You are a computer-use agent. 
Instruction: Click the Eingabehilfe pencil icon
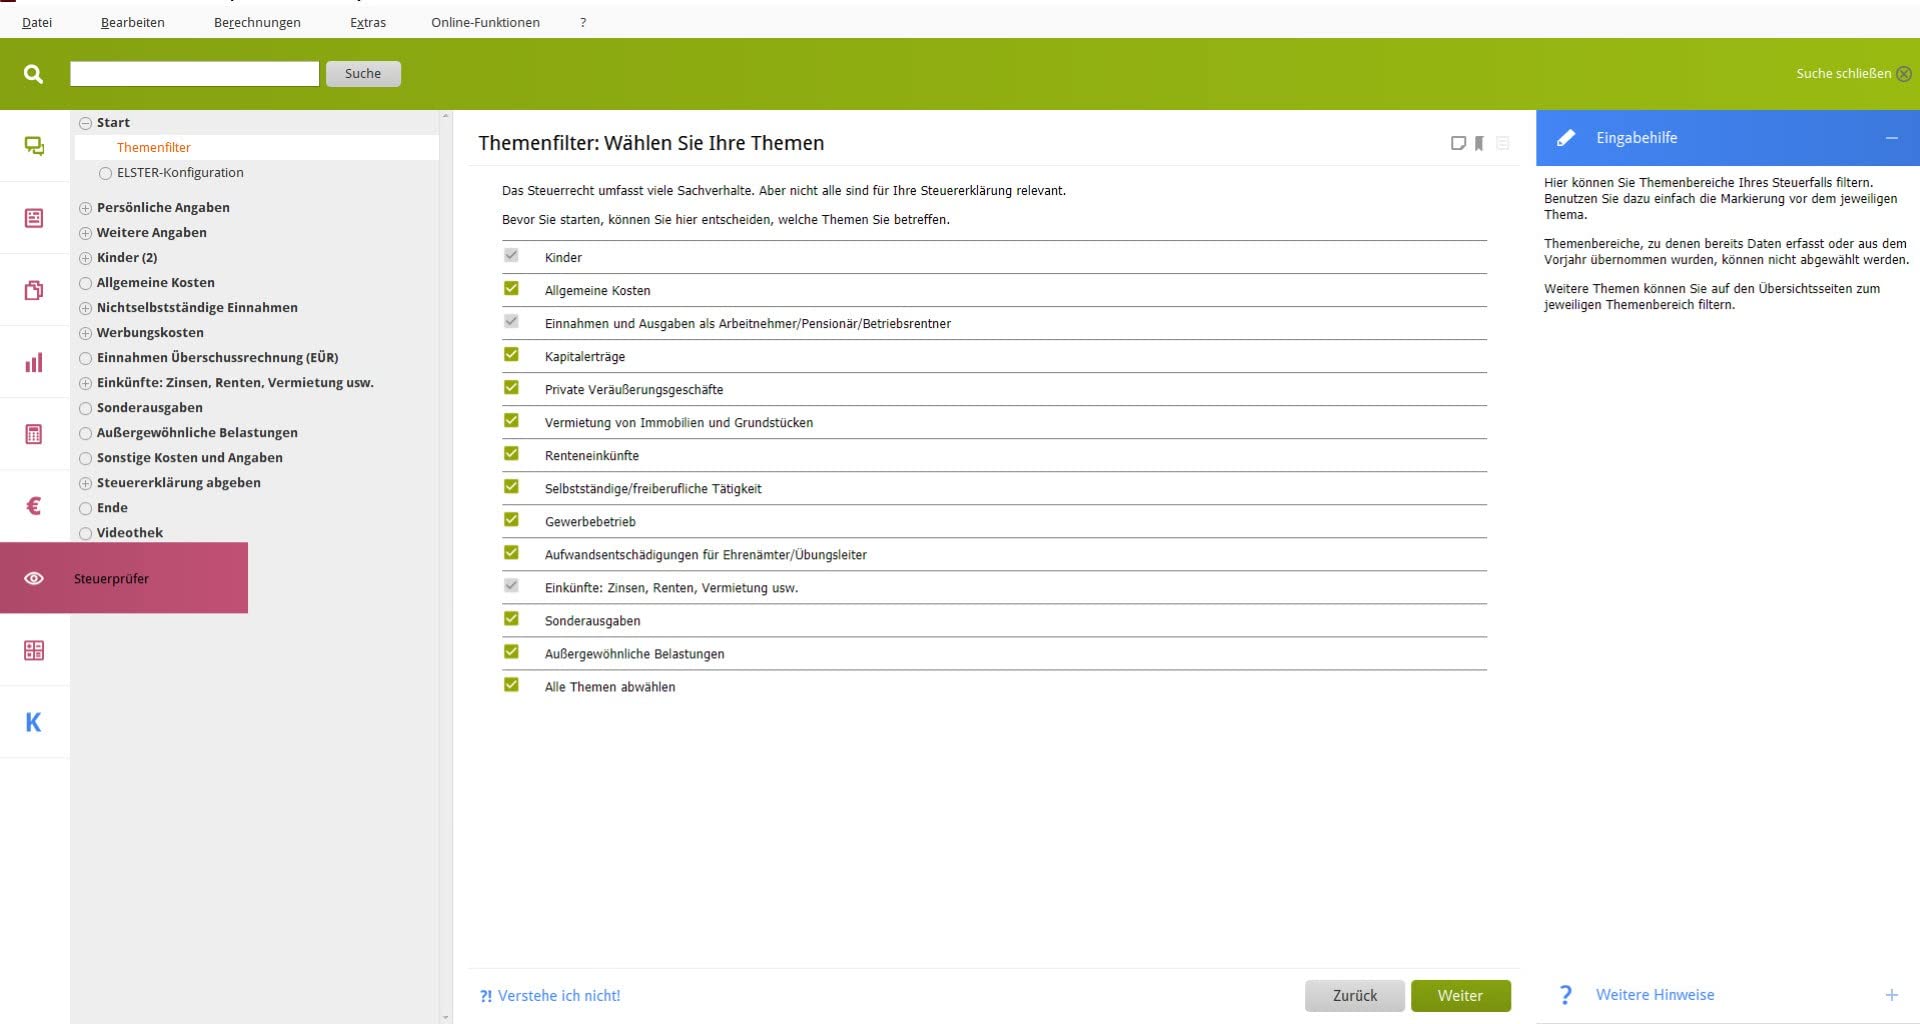tap(1566, 138)
